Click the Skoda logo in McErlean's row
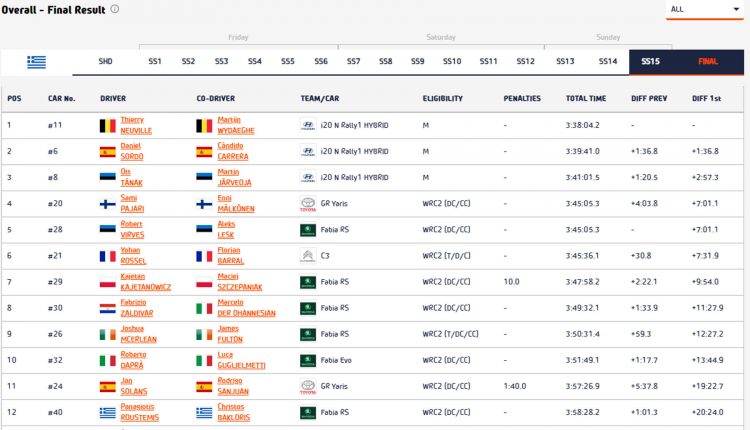Screen dimensions: 750x430 coord(308,334)
